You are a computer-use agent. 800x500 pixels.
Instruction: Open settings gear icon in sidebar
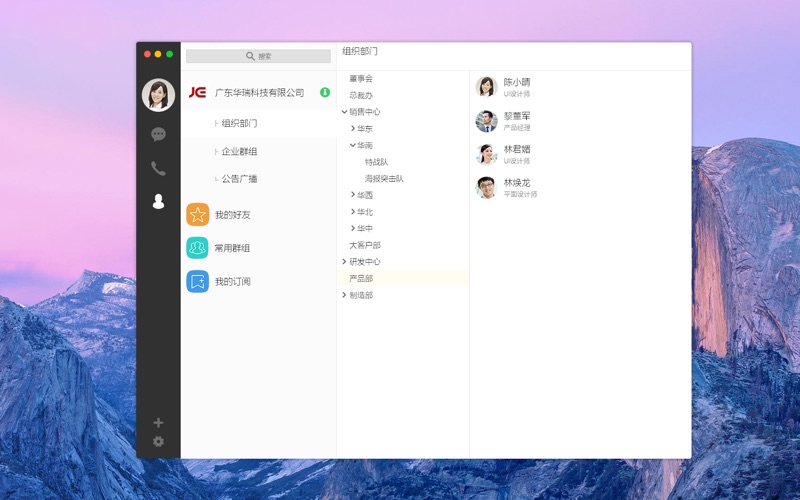point(158,441)
